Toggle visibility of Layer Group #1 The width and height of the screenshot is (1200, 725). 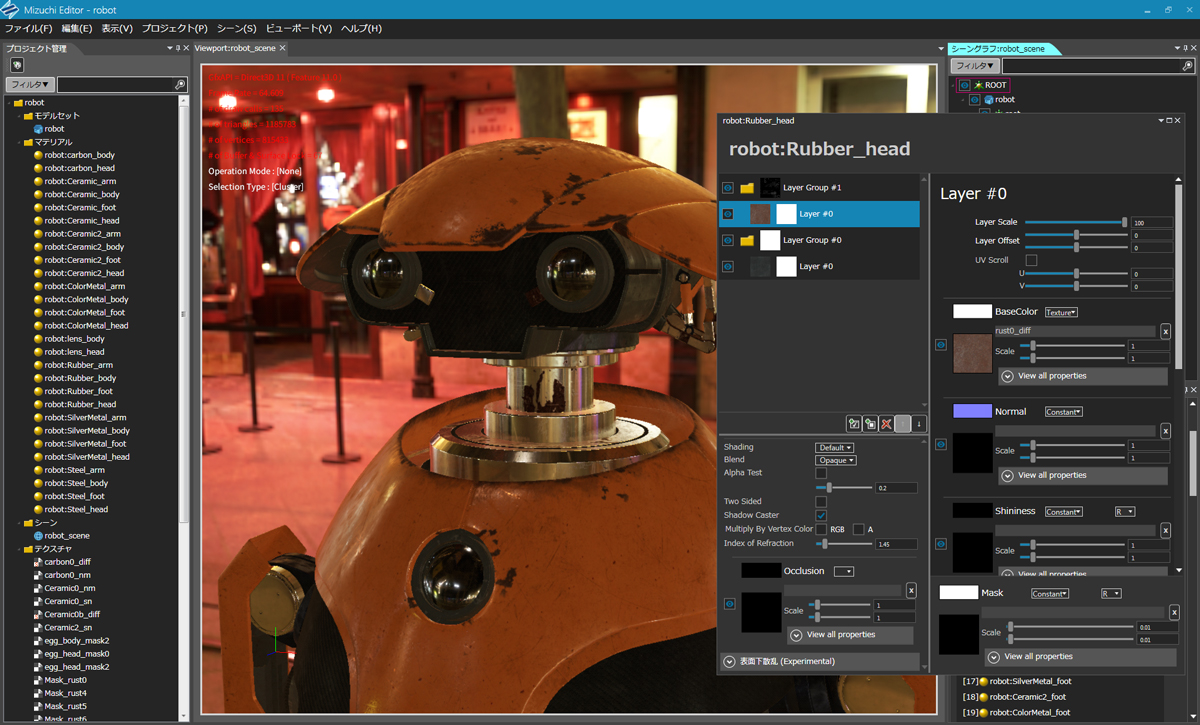(728, 188)
